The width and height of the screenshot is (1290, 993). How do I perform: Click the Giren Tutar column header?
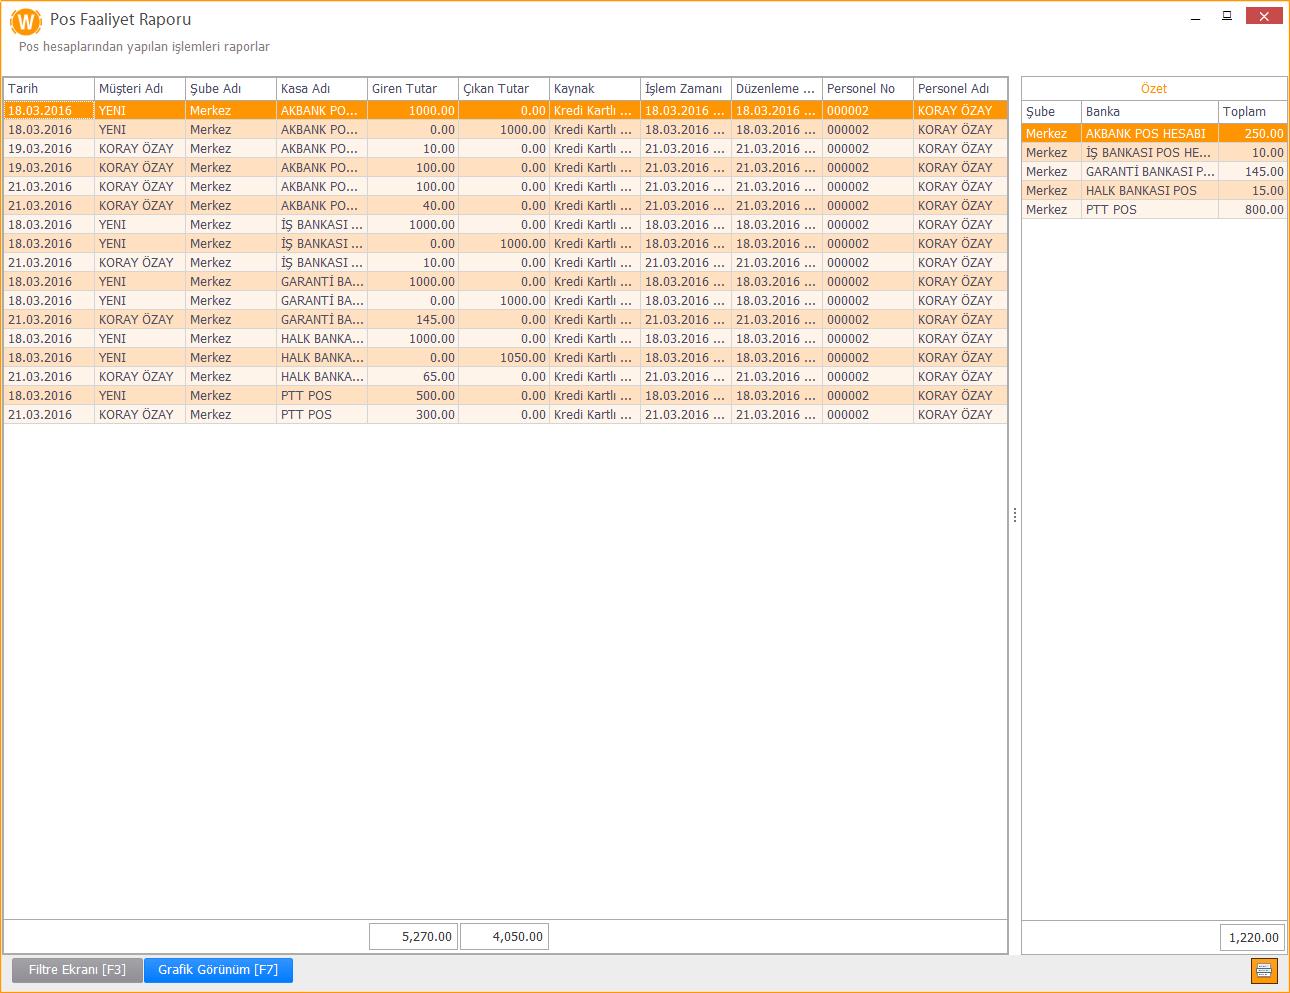tap(412, 89)
